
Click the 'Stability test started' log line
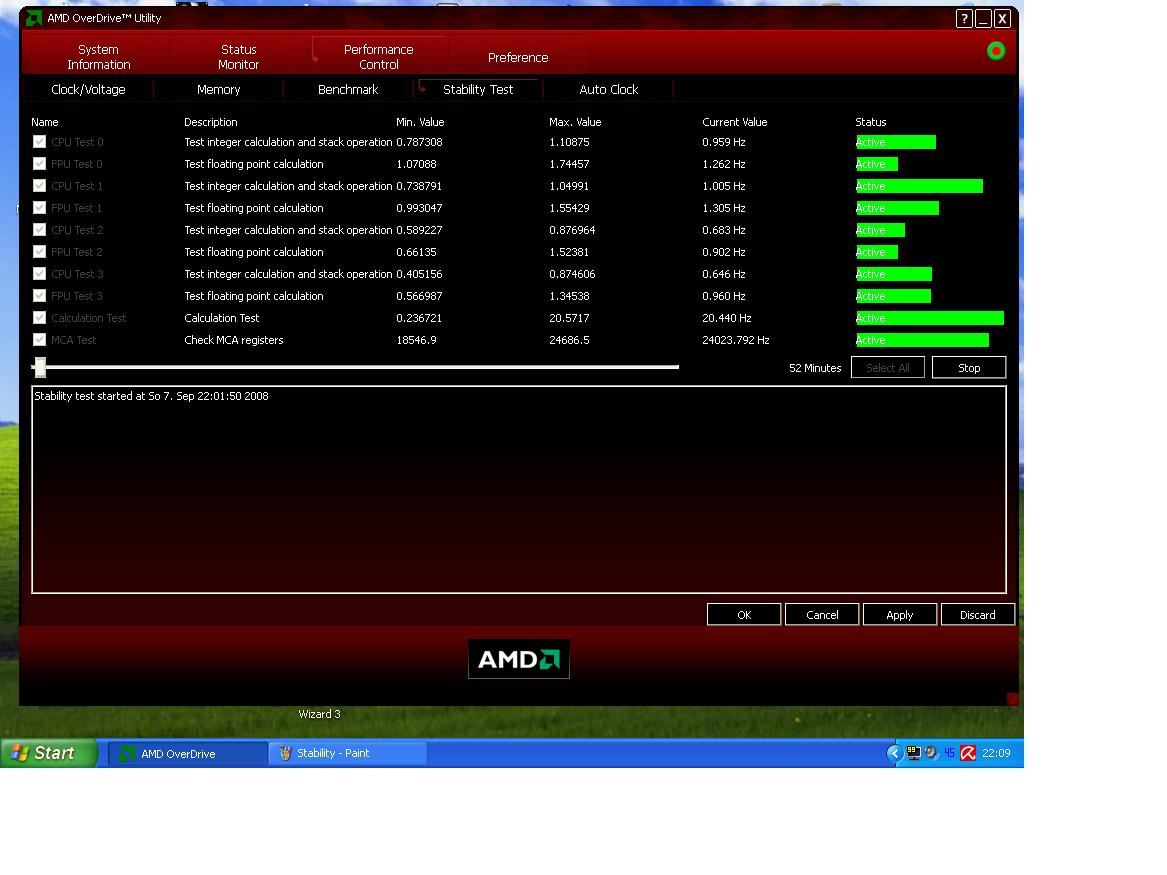151,396
